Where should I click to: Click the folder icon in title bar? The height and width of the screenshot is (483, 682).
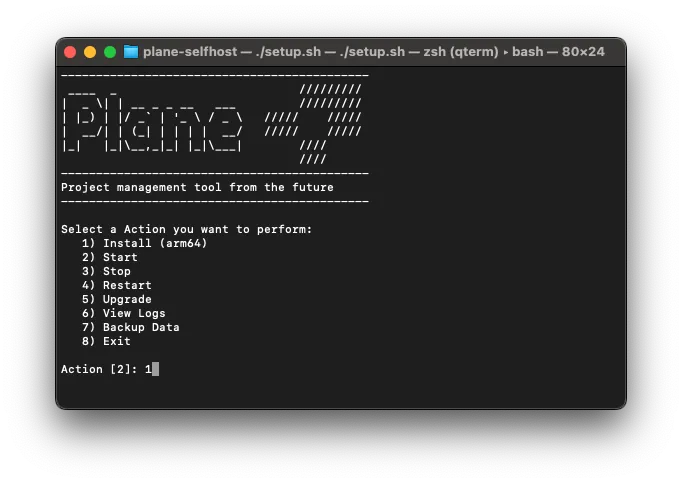131,52
